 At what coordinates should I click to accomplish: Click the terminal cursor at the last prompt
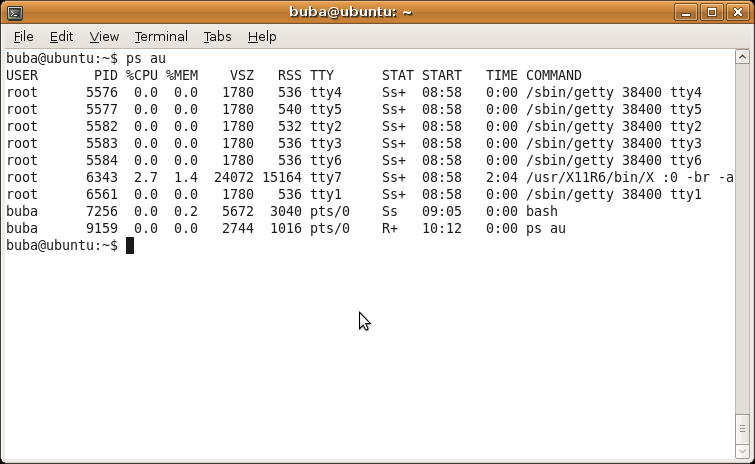[x=130, y=245]
